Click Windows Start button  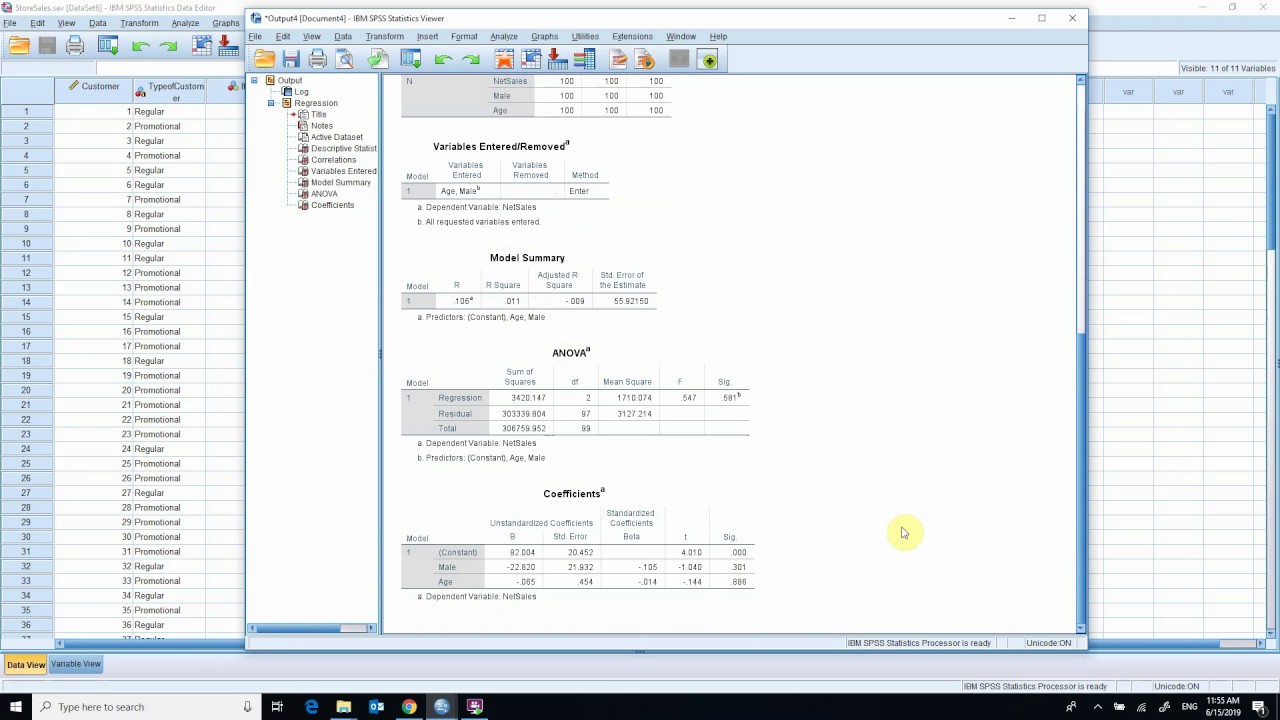(x=16, y=707)
